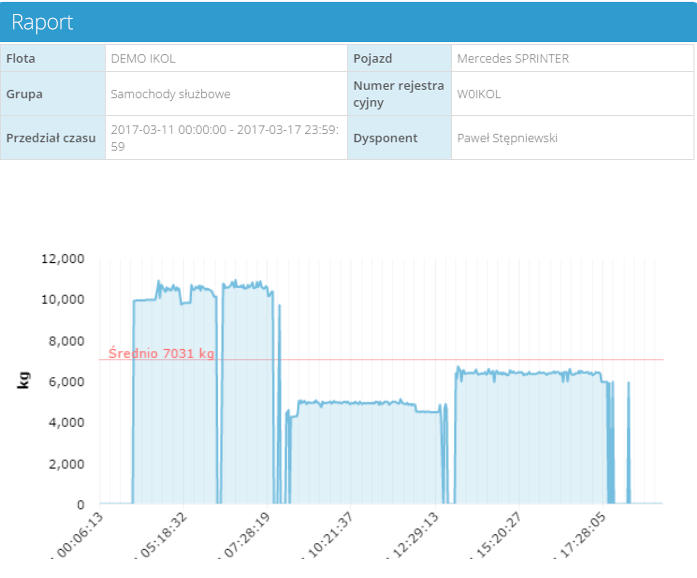The image size is (697, 578).
Task: Click the 2017-03-11 to 2017-03-17 date range value
Action: coord(224,138)
